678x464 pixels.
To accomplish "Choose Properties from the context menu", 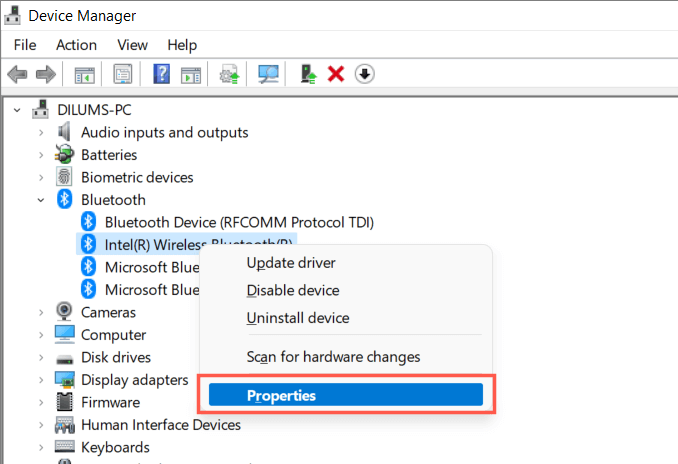I will pyautogui.click(x=345, y=395).
